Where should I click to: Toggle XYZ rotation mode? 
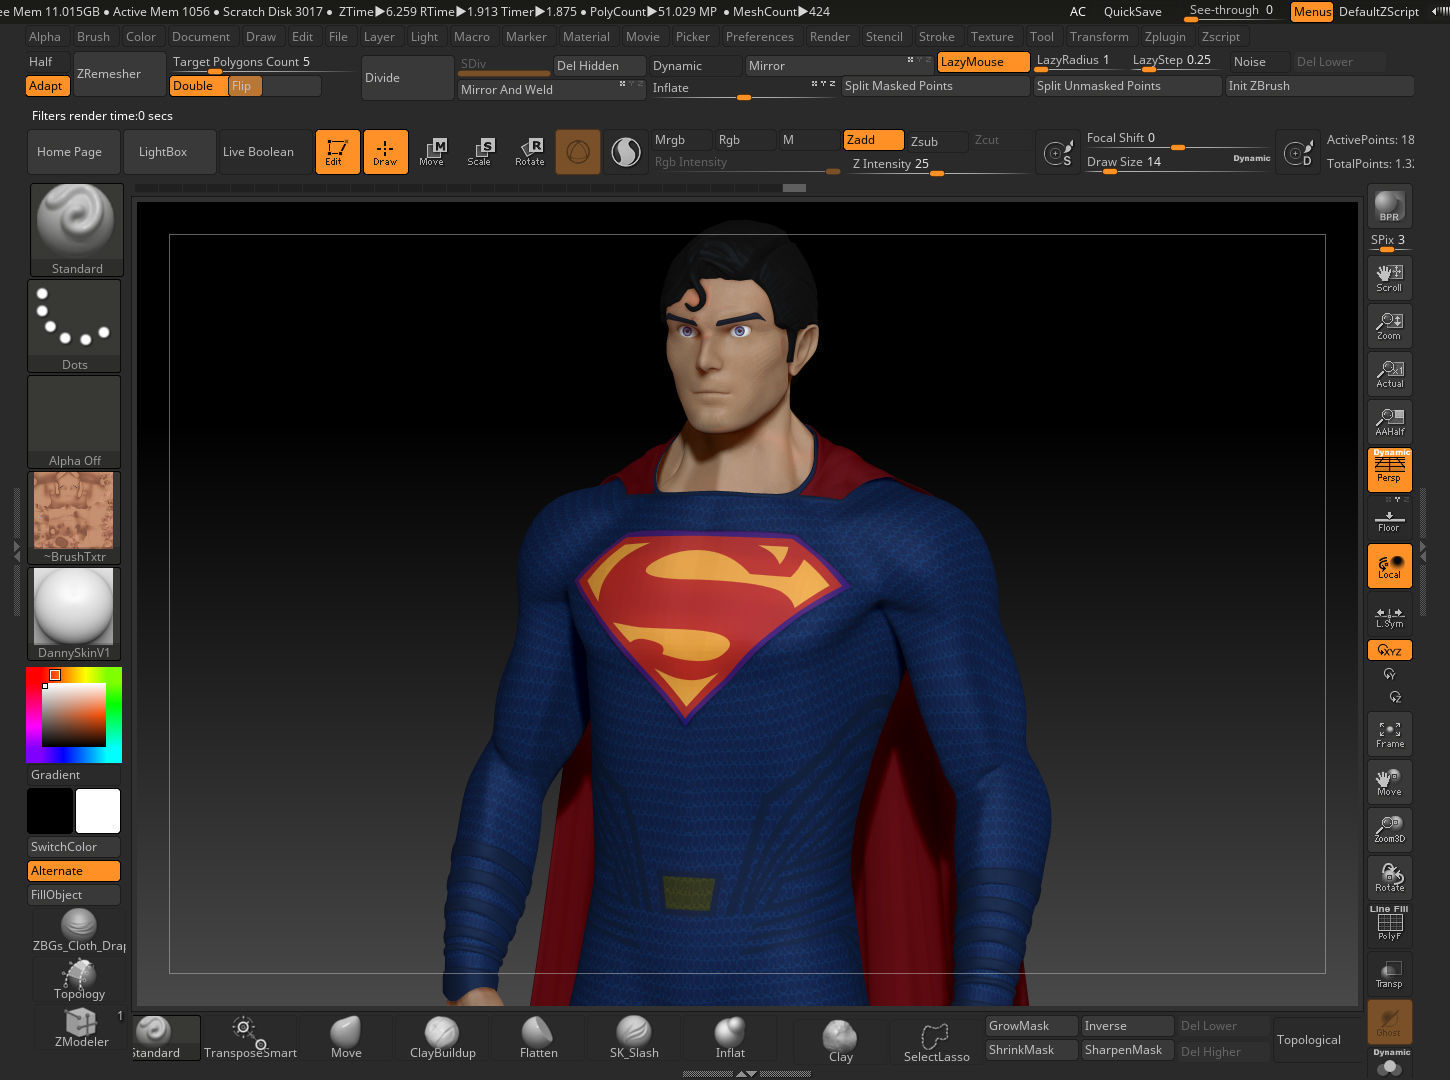point(1390,650)
